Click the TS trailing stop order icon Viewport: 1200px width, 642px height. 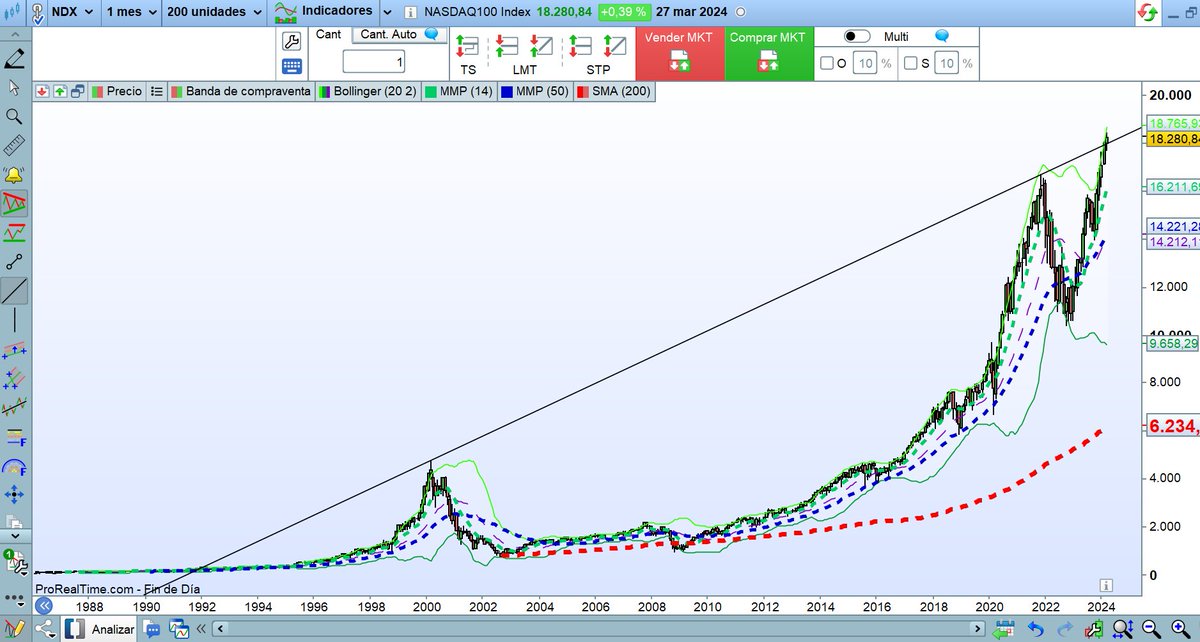point(467,46)
